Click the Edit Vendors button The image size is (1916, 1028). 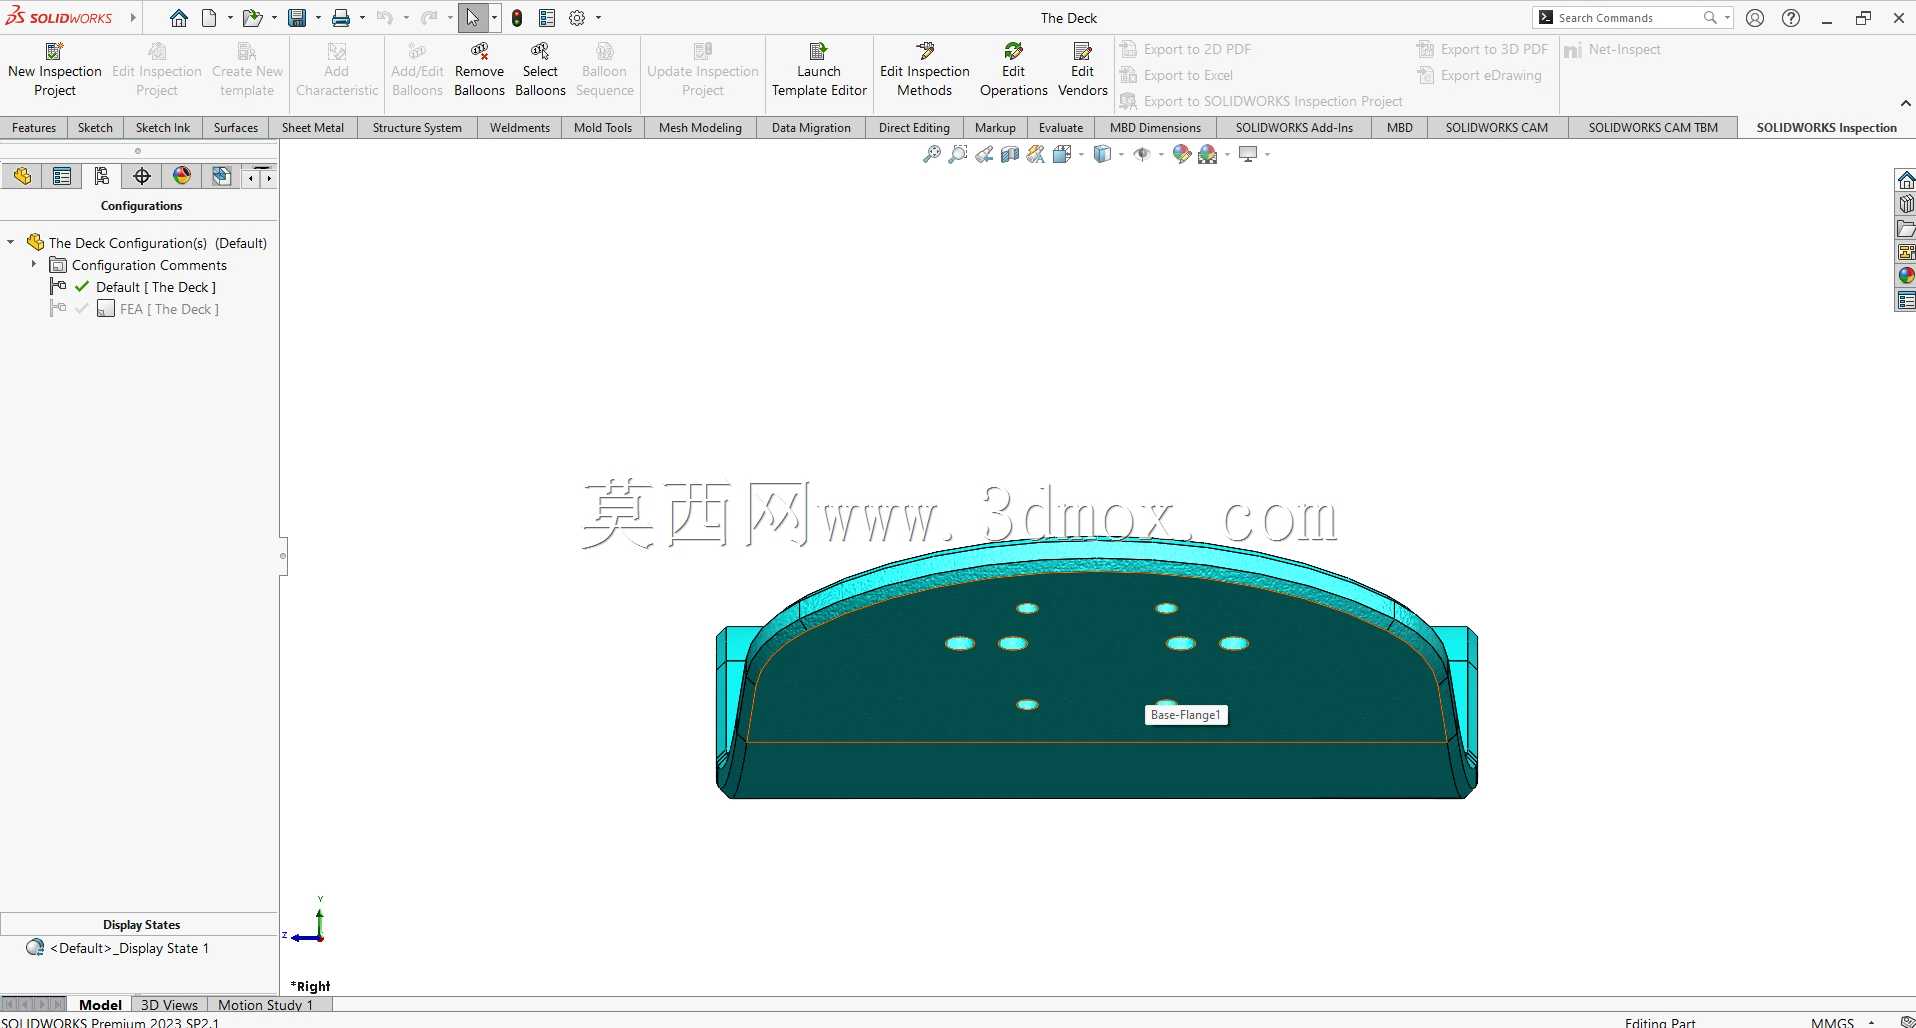coord(1082,70)
